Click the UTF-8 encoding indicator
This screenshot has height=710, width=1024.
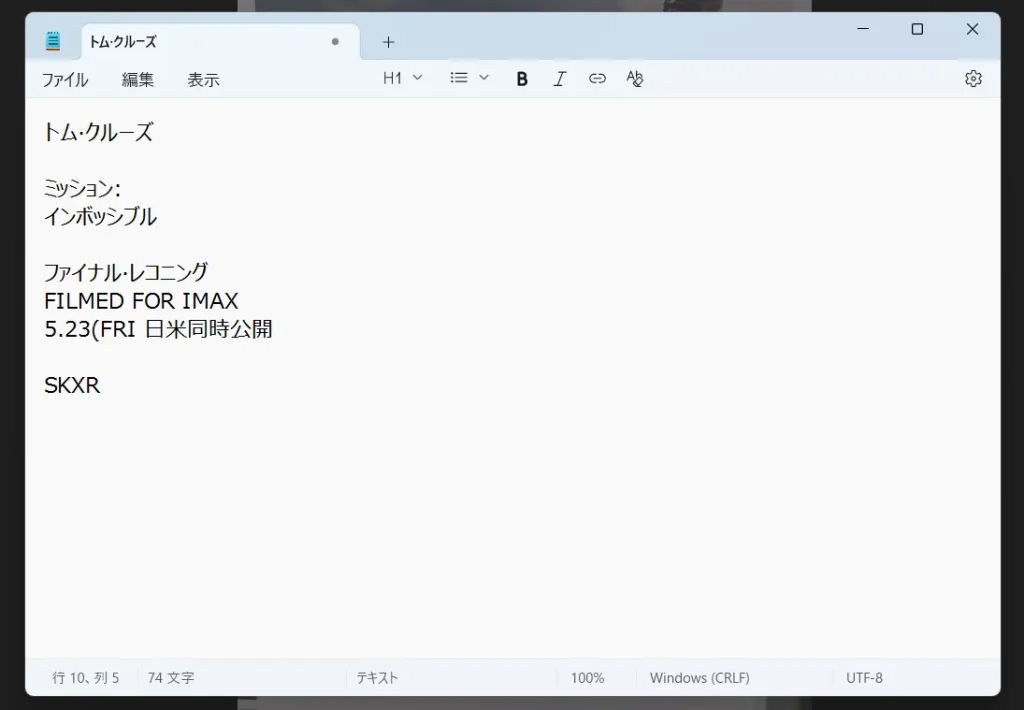[x=864, y=678]
